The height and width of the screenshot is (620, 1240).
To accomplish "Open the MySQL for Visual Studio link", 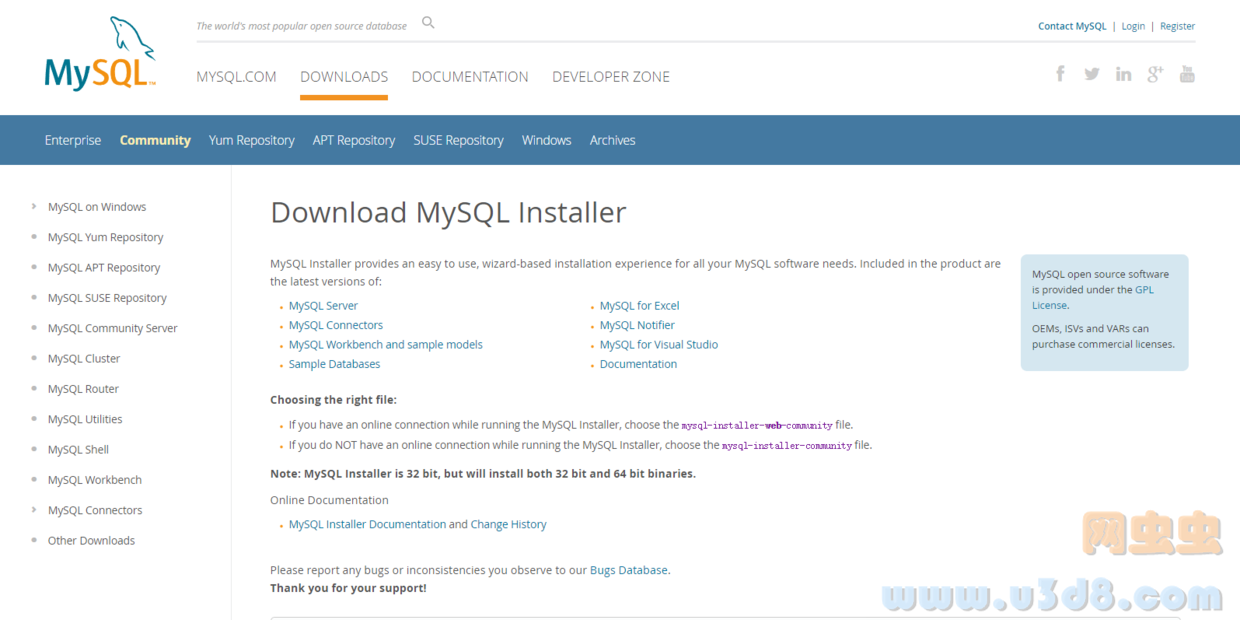I will click(x=659, y=344).
